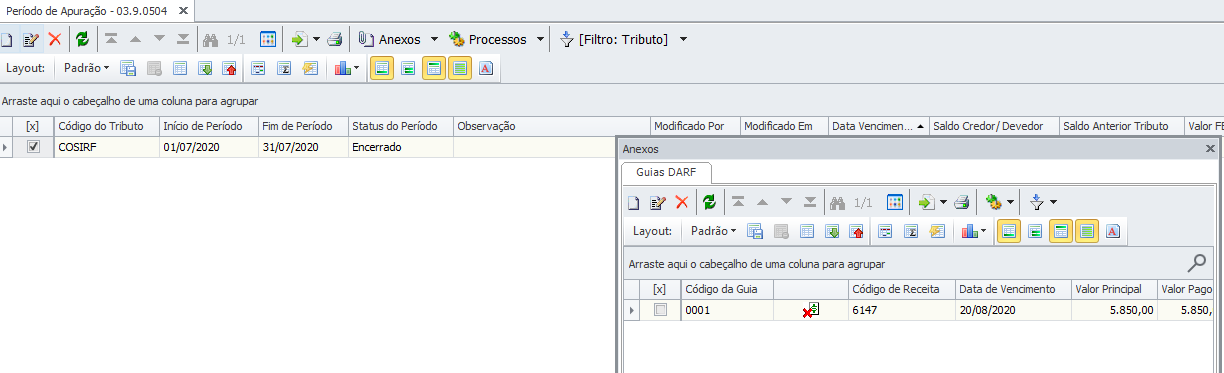Screen dimensions: 1224x373
Task: Expand the Anexos button dropdown arrow
Action: click(x=434, y=40)
